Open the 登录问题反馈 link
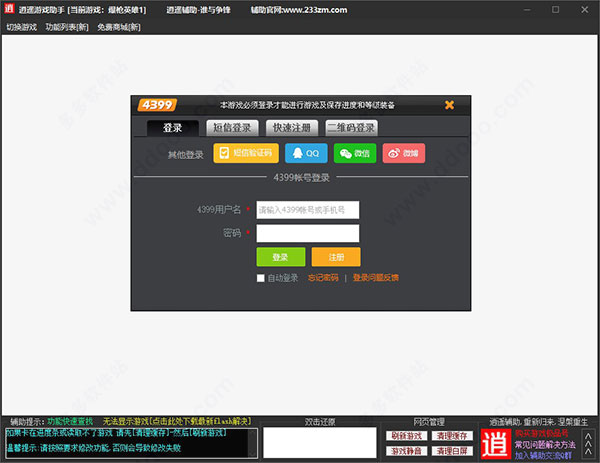600x463 pixels. [376, 278]
